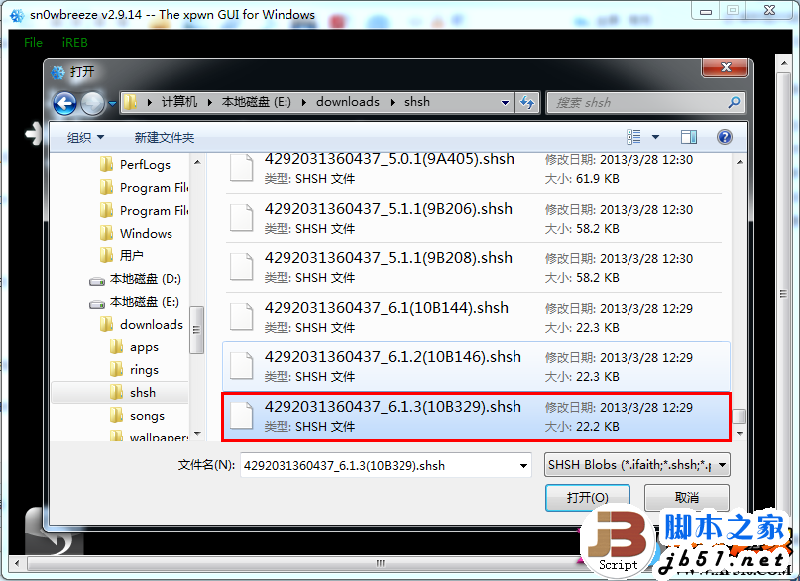Click the change-view list icon
This screenshot has height=581, width=800.
click(x=633, y=136)
